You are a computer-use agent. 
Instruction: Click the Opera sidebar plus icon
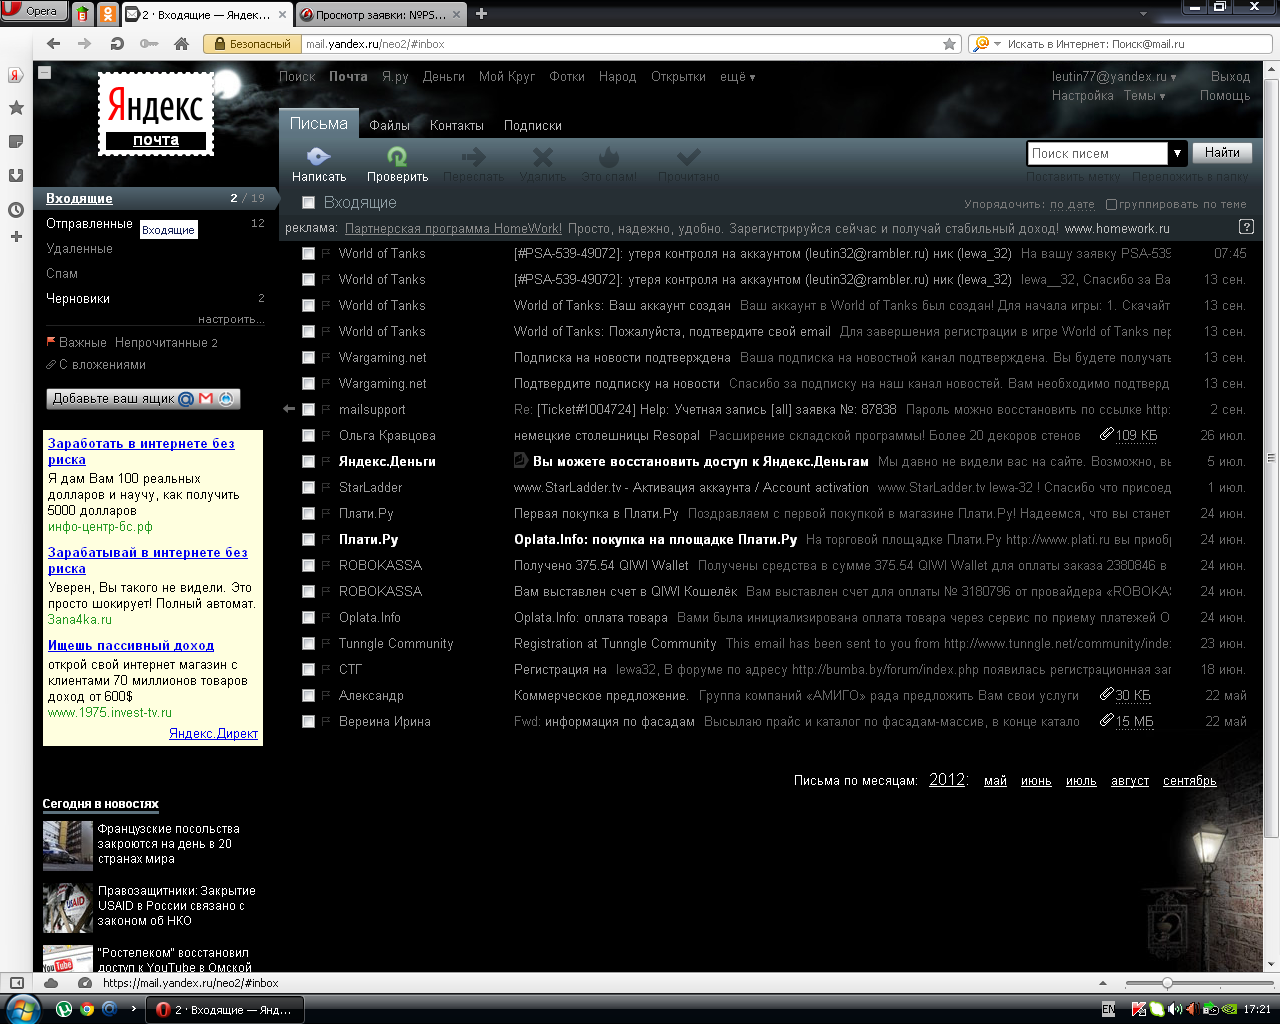[x=16, y=237]
